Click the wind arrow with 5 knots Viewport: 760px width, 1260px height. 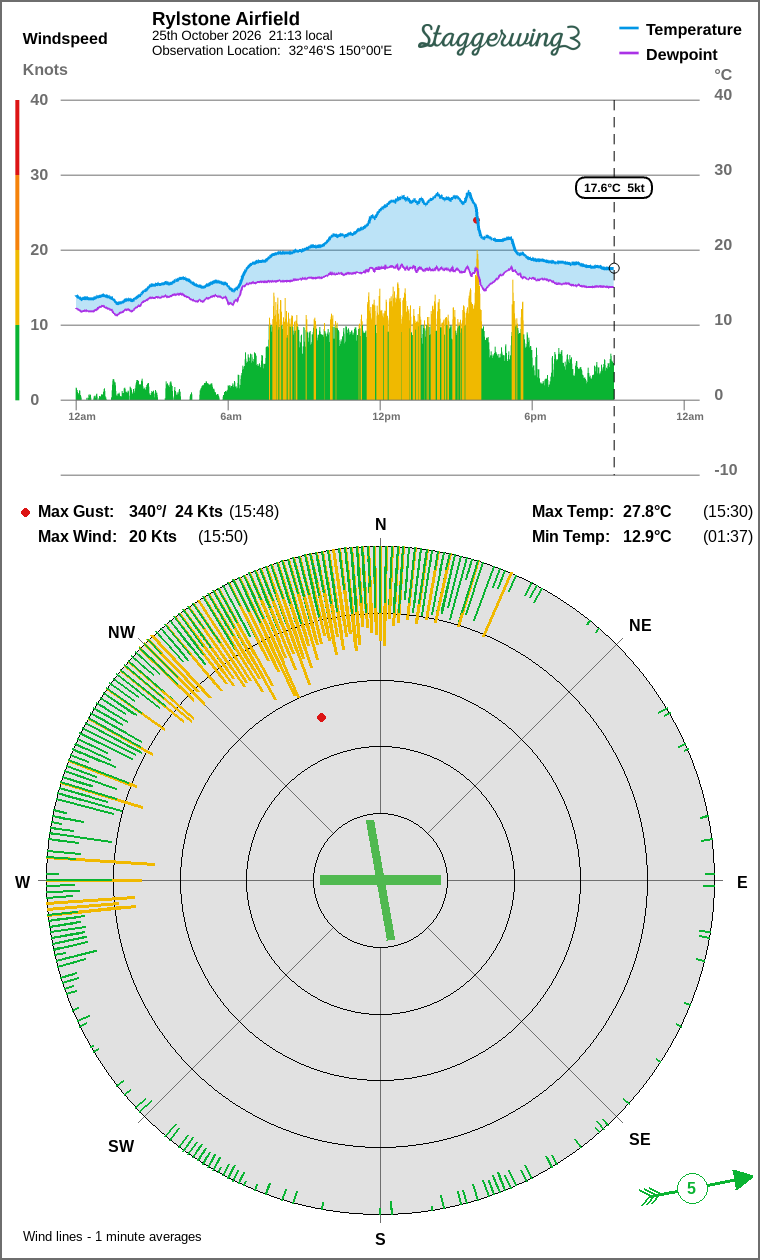tap(696, 1187)
